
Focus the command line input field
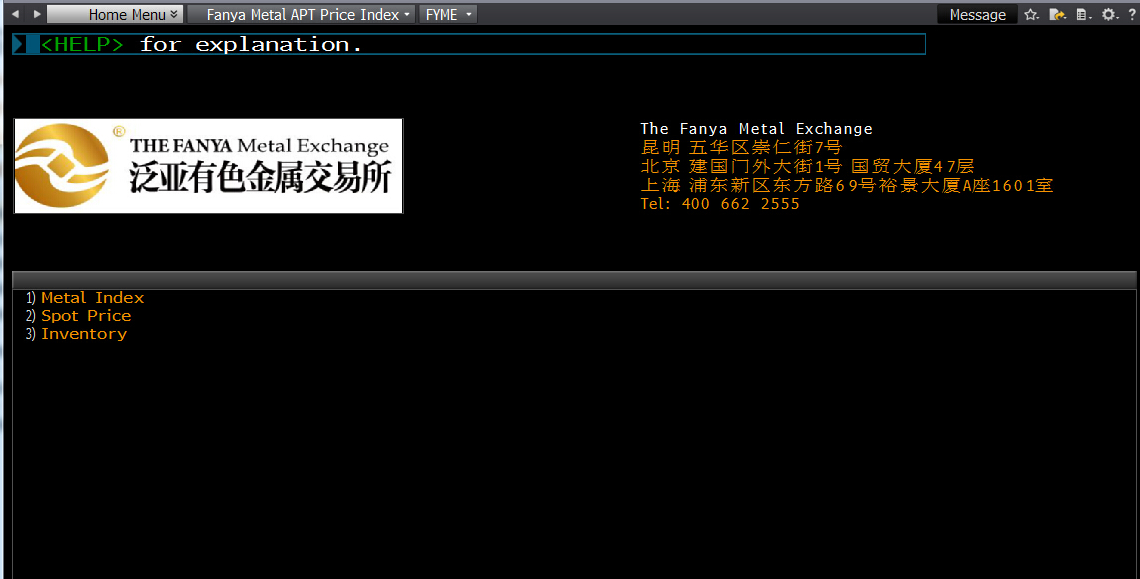pyautogui.click(x=469, y=44)
